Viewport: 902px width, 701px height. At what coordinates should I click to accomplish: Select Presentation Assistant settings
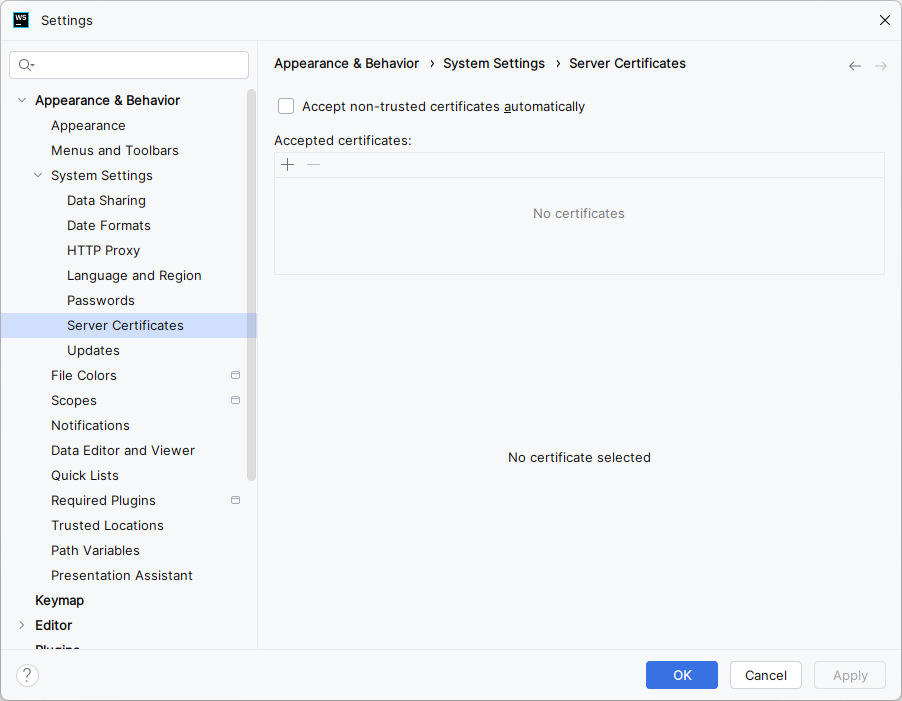click(x=121, y=575)
